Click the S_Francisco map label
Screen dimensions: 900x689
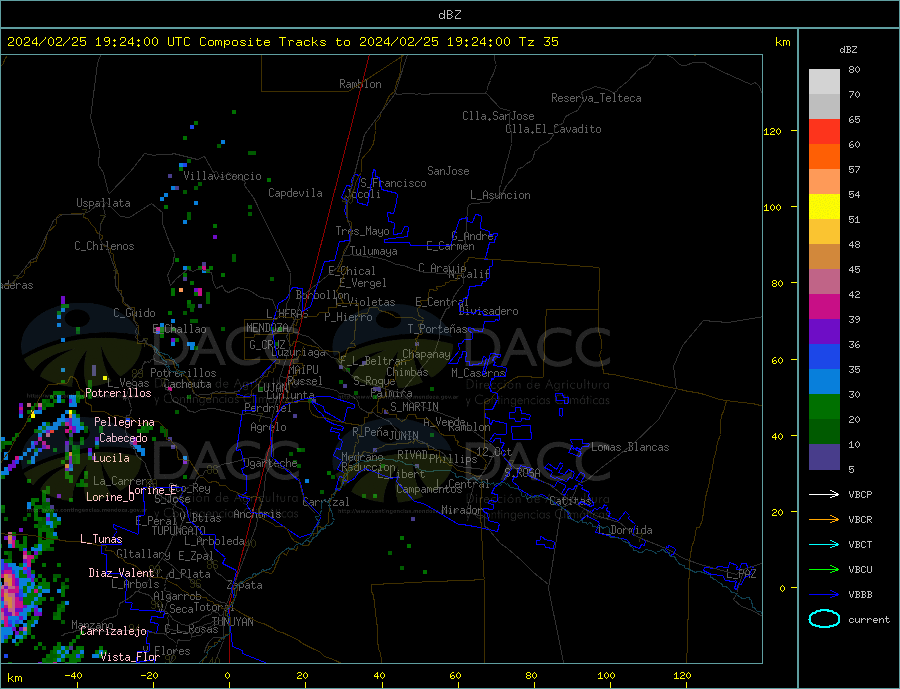pyautogui.click(x=393, y=183)
